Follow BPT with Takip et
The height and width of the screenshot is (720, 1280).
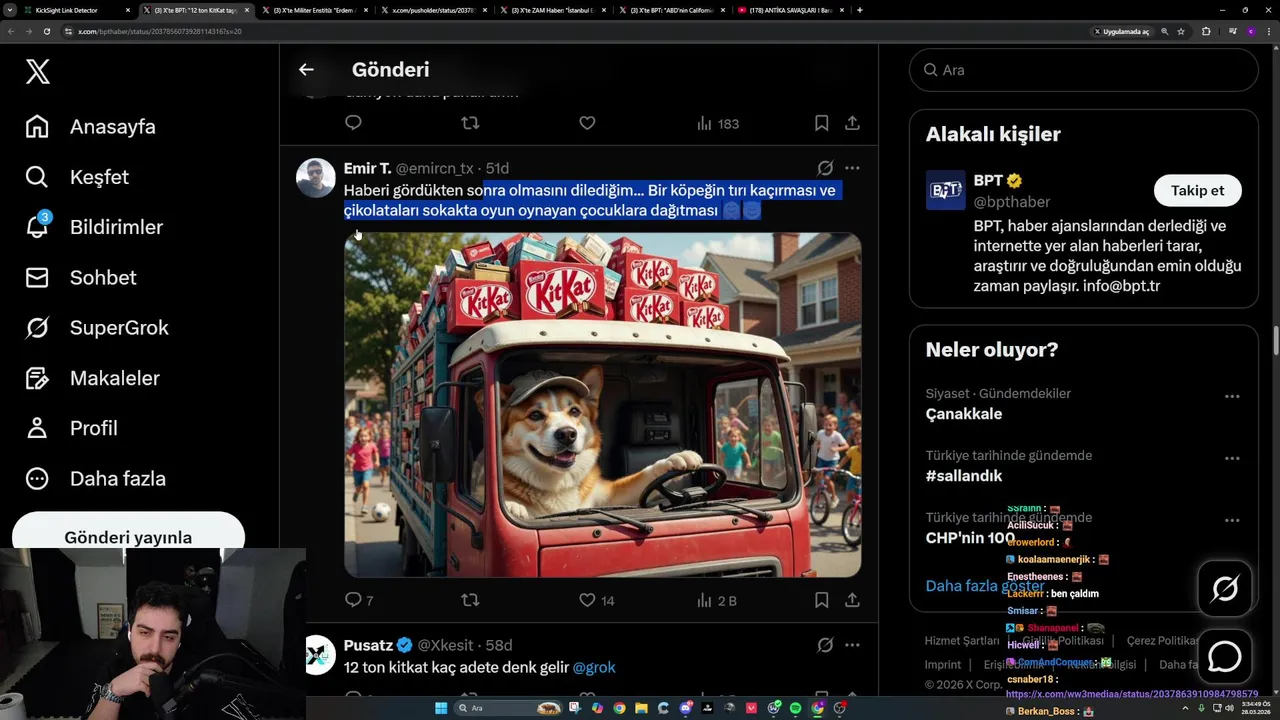tap(1197, 191)
